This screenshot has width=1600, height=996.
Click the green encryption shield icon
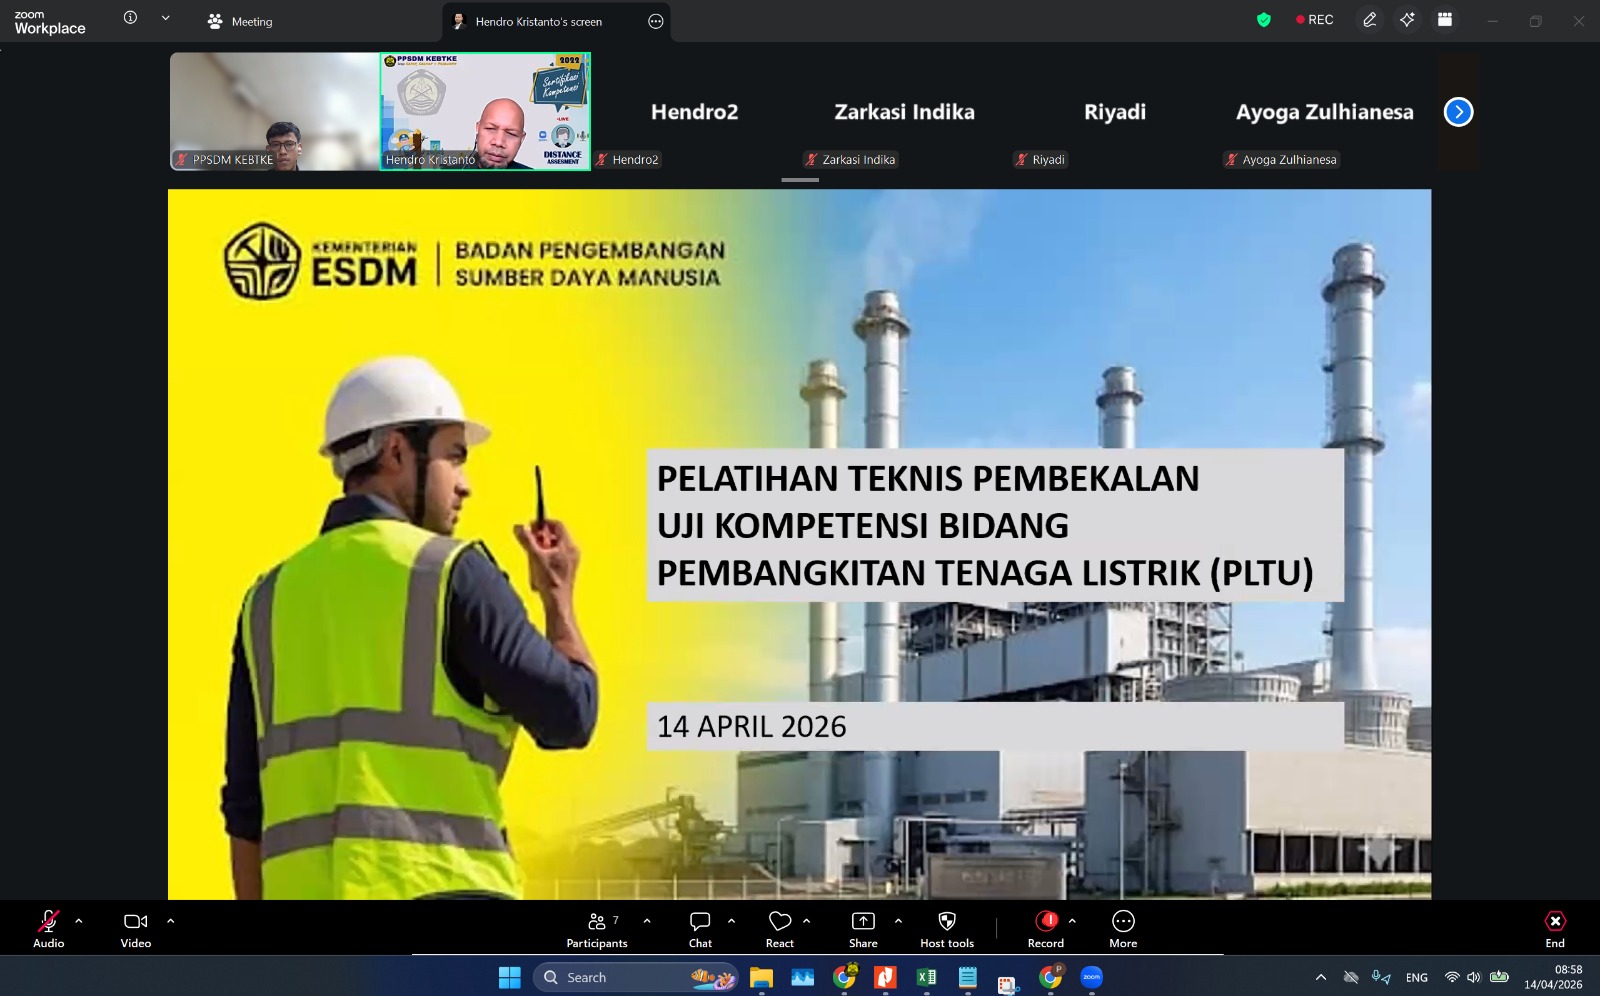coord(1264,20)
